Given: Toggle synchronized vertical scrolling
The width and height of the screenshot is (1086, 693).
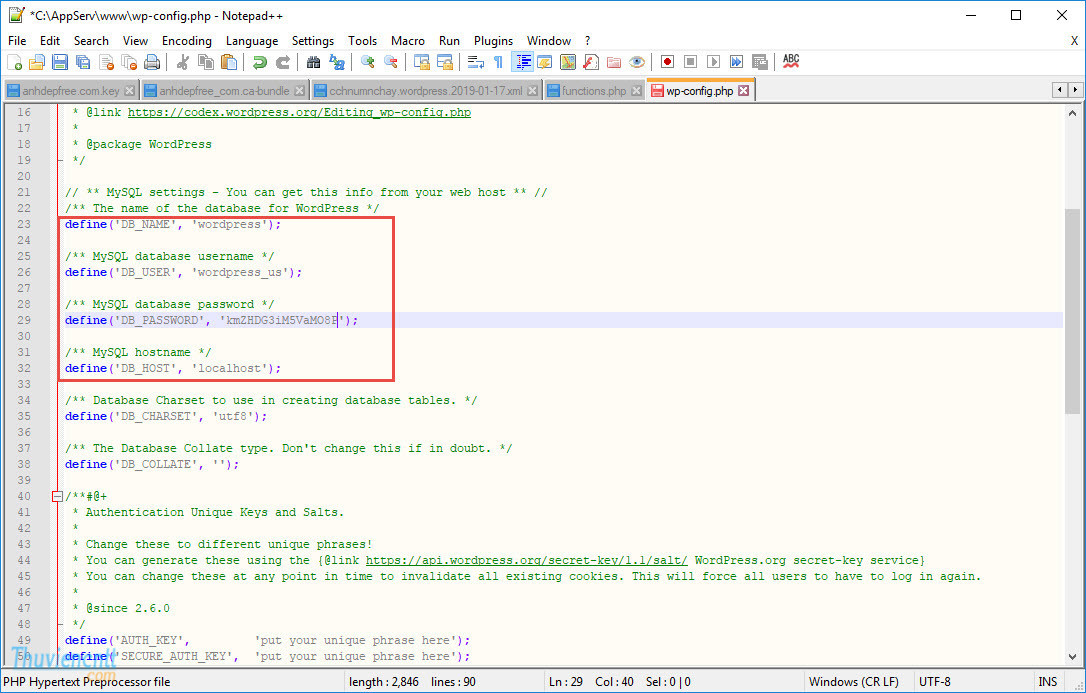Looking at the screenshot, I should pyautogui.click(x=422, y=62).
